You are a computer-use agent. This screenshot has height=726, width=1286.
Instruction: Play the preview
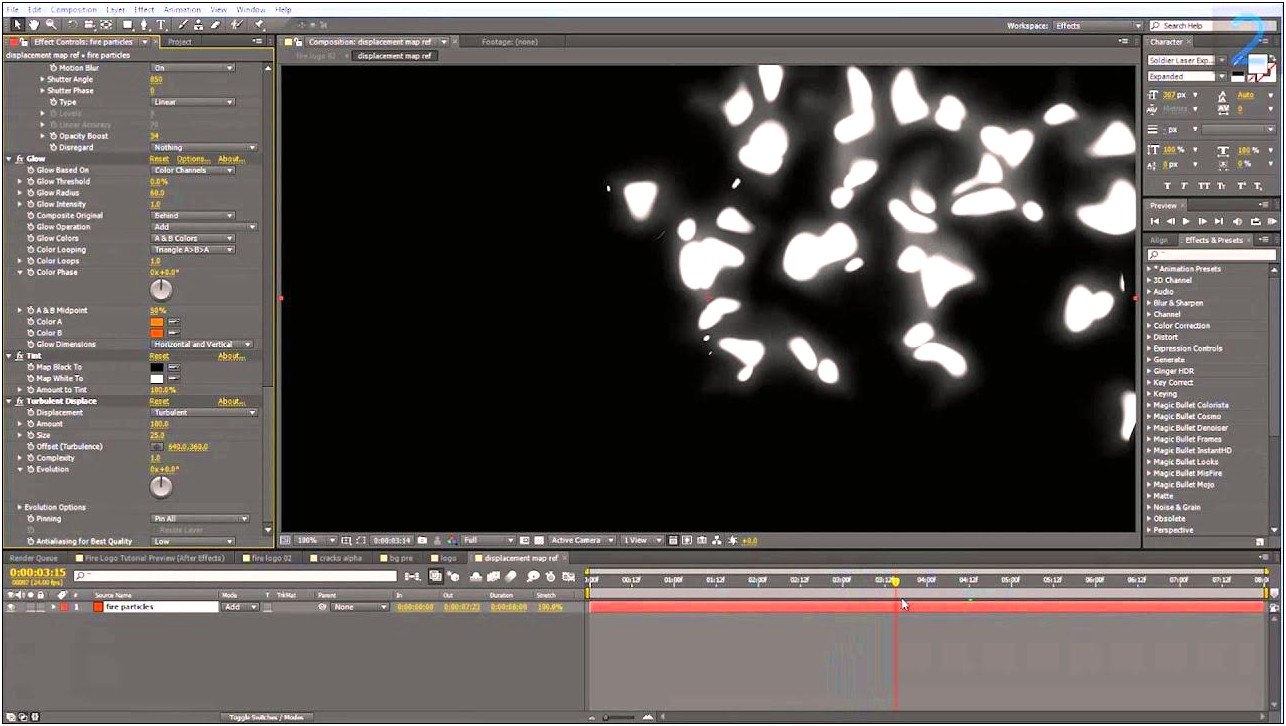(1186, 221)
